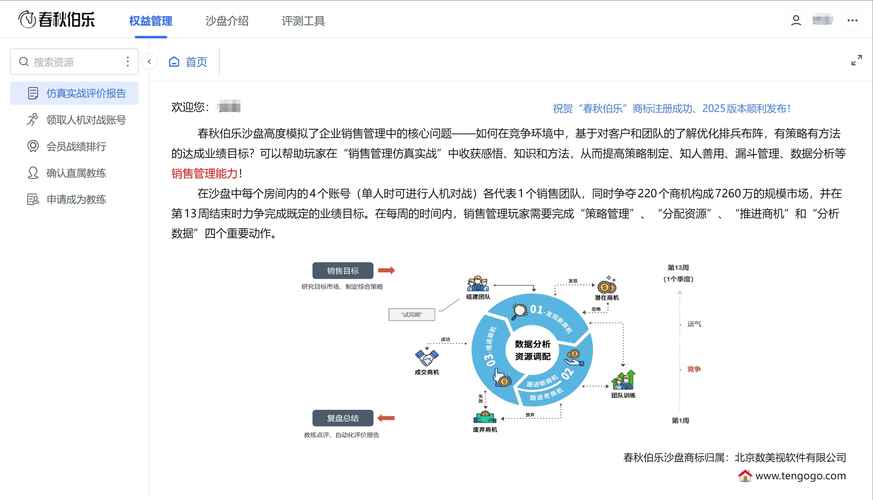Open 会员战绩排行 in sidebar

coord(74,146)
